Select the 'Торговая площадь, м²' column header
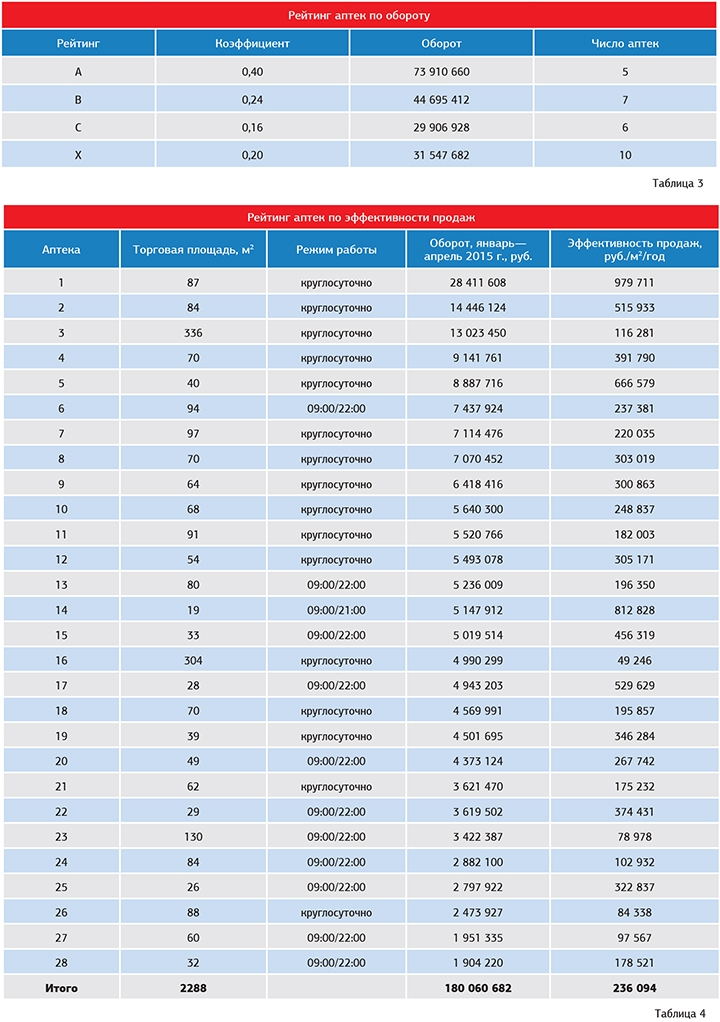Screen dimensions: 720x1022 click(193, 249)
